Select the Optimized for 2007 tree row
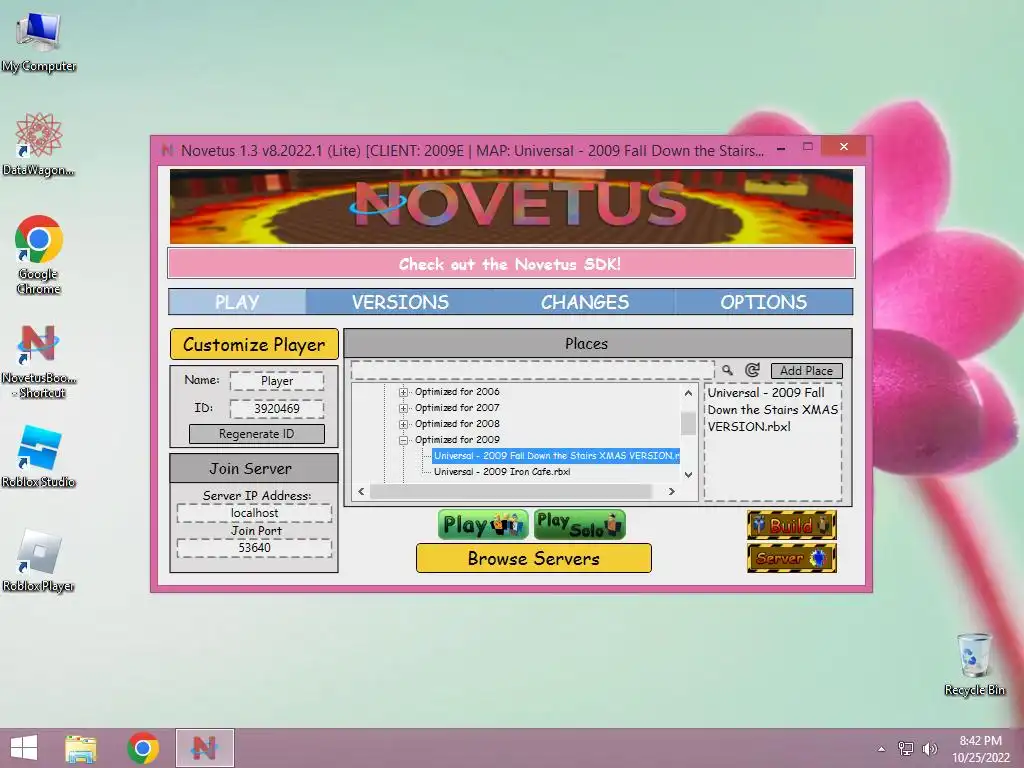The image size is (1024, 768). 457,408
